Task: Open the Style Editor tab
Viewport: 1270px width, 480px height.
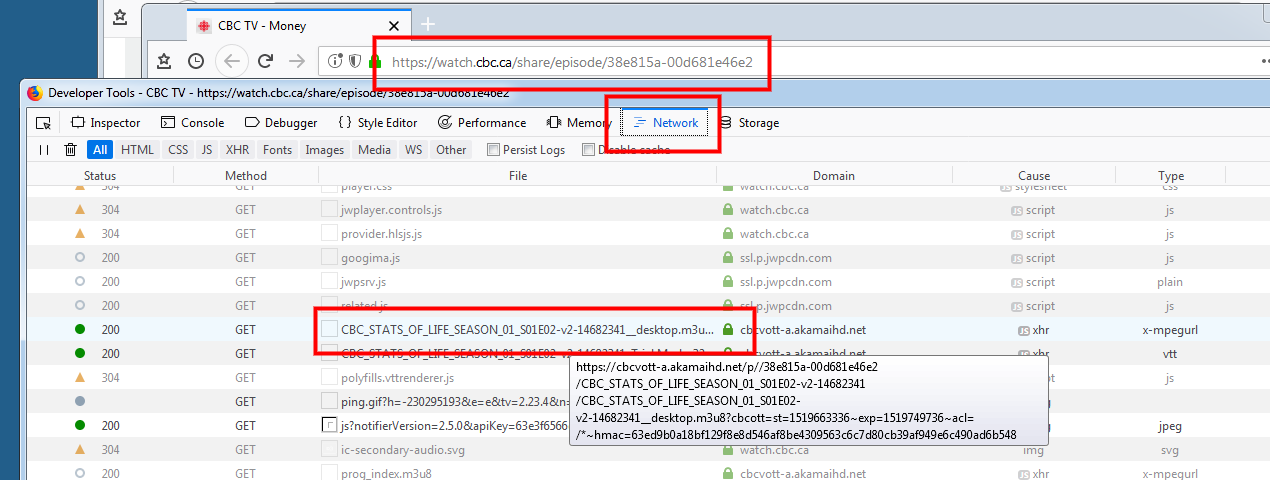Action: (x=377, y=123)
